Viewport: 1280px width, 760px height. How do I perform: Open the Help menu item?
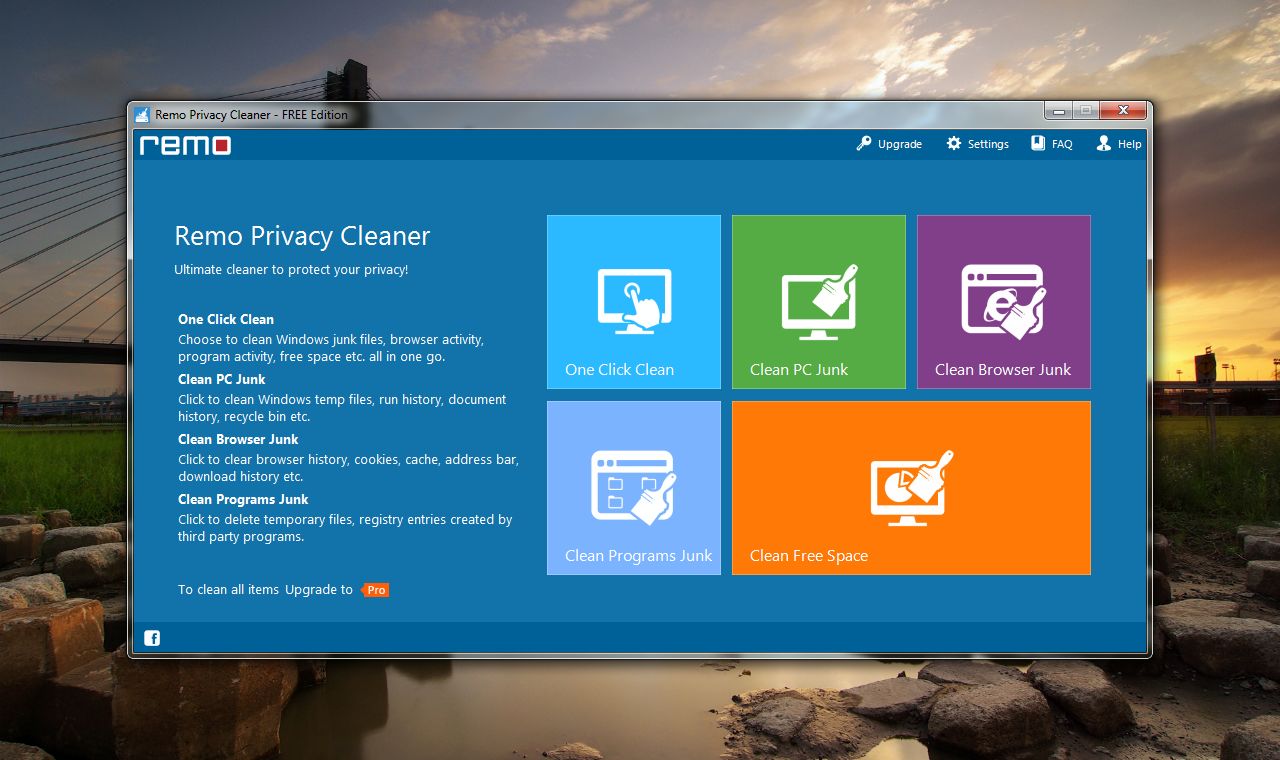pyautogui.click(x=1118, y=144)
